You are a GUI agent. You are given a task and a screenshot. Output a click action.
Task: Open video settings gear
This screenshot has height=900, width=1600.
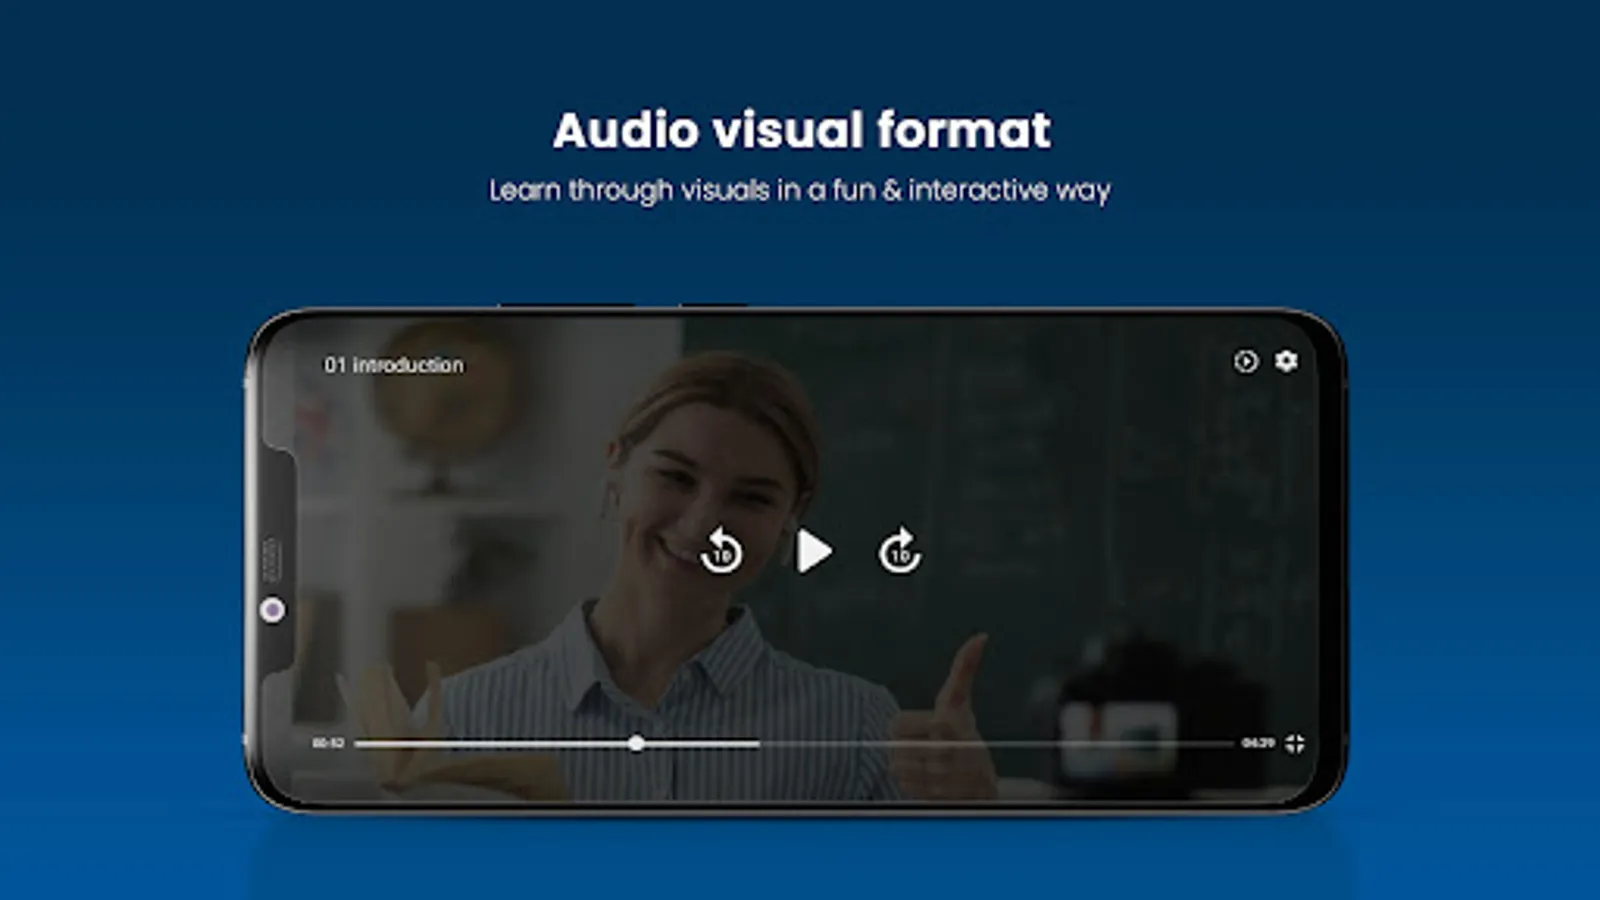(1286, 360)
